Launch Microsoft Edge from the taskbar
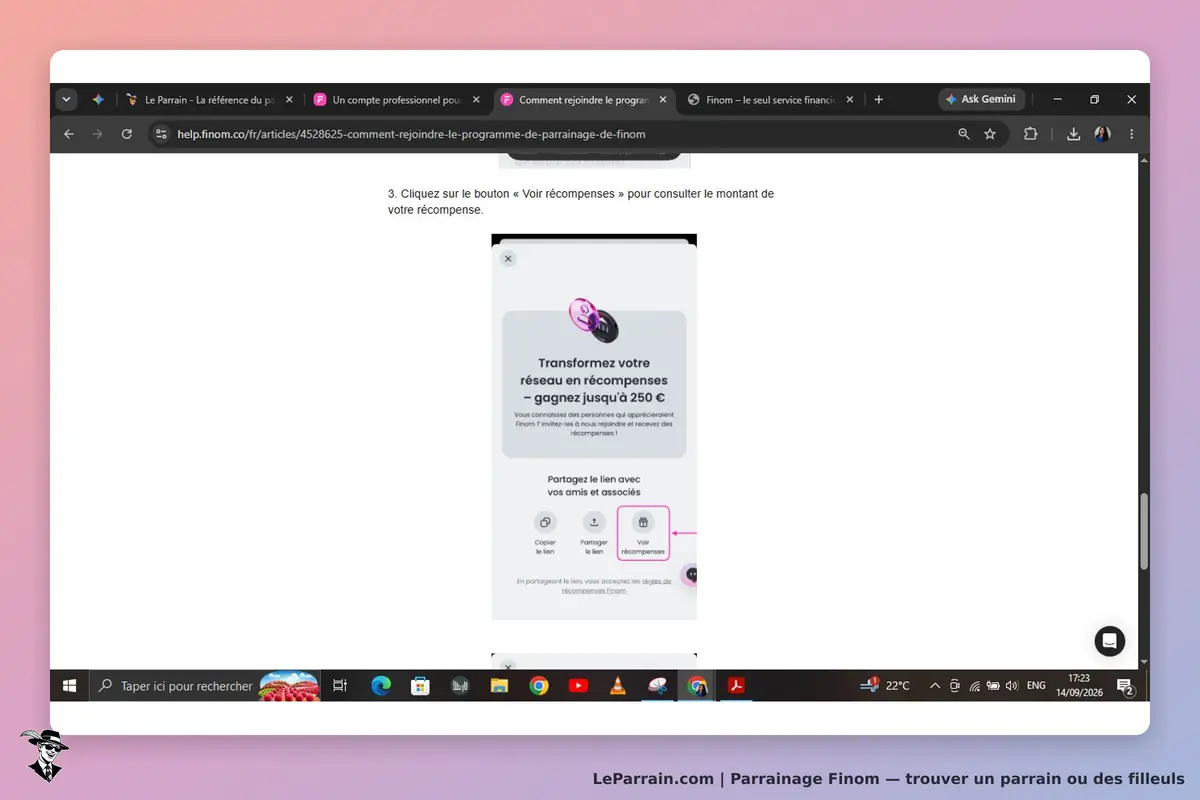Viewport: 1200px width, 800px height. click(x=381, y=686)
